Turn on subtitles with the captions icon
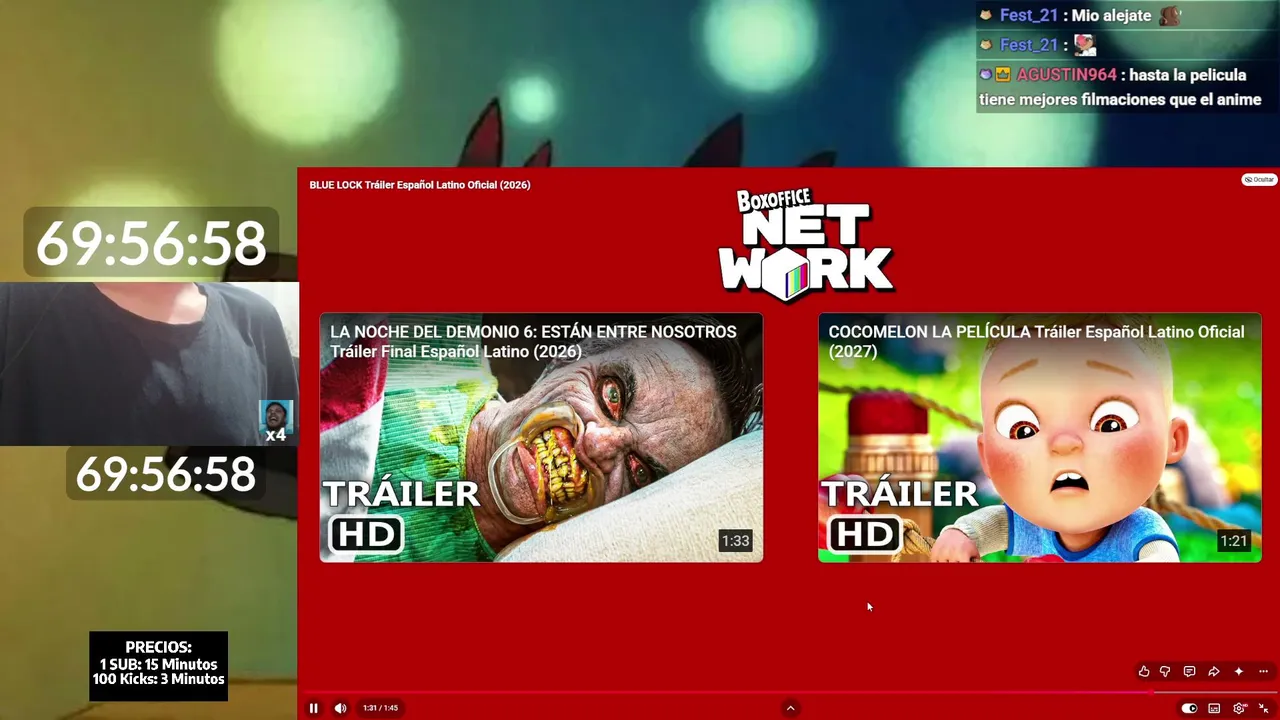The height and width of the screenshot is (720, 1280). coord(1214,708)
